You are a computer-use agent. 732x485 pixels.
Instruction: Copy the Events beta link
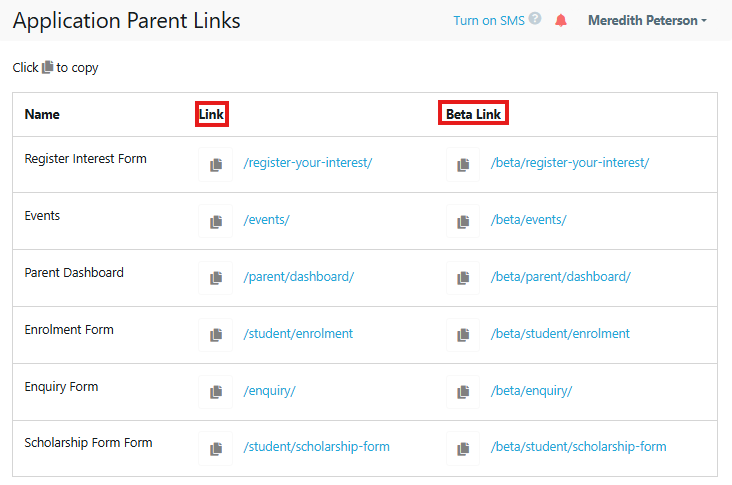(463, 221)
